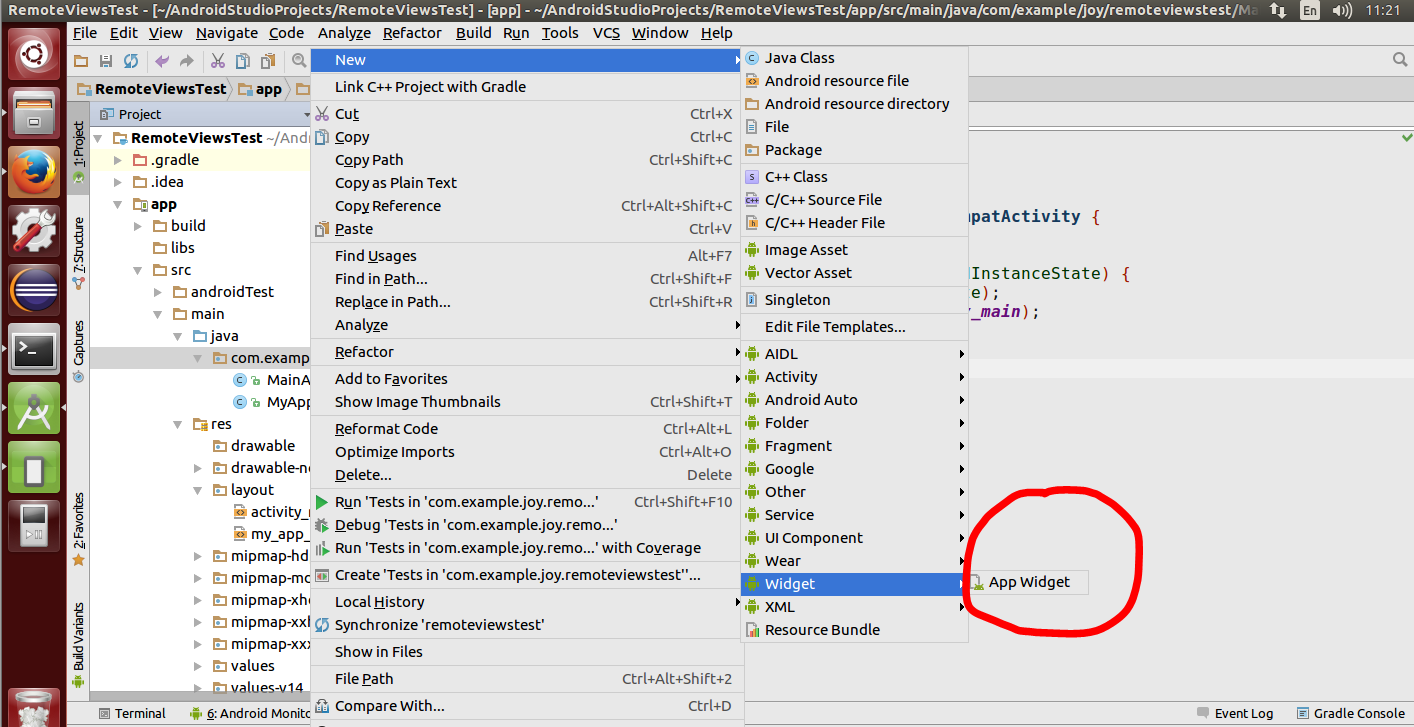Screen dimensions: 1414x727
Task: Open the Ubuntu Dash launcher
Action: point(34,54)
